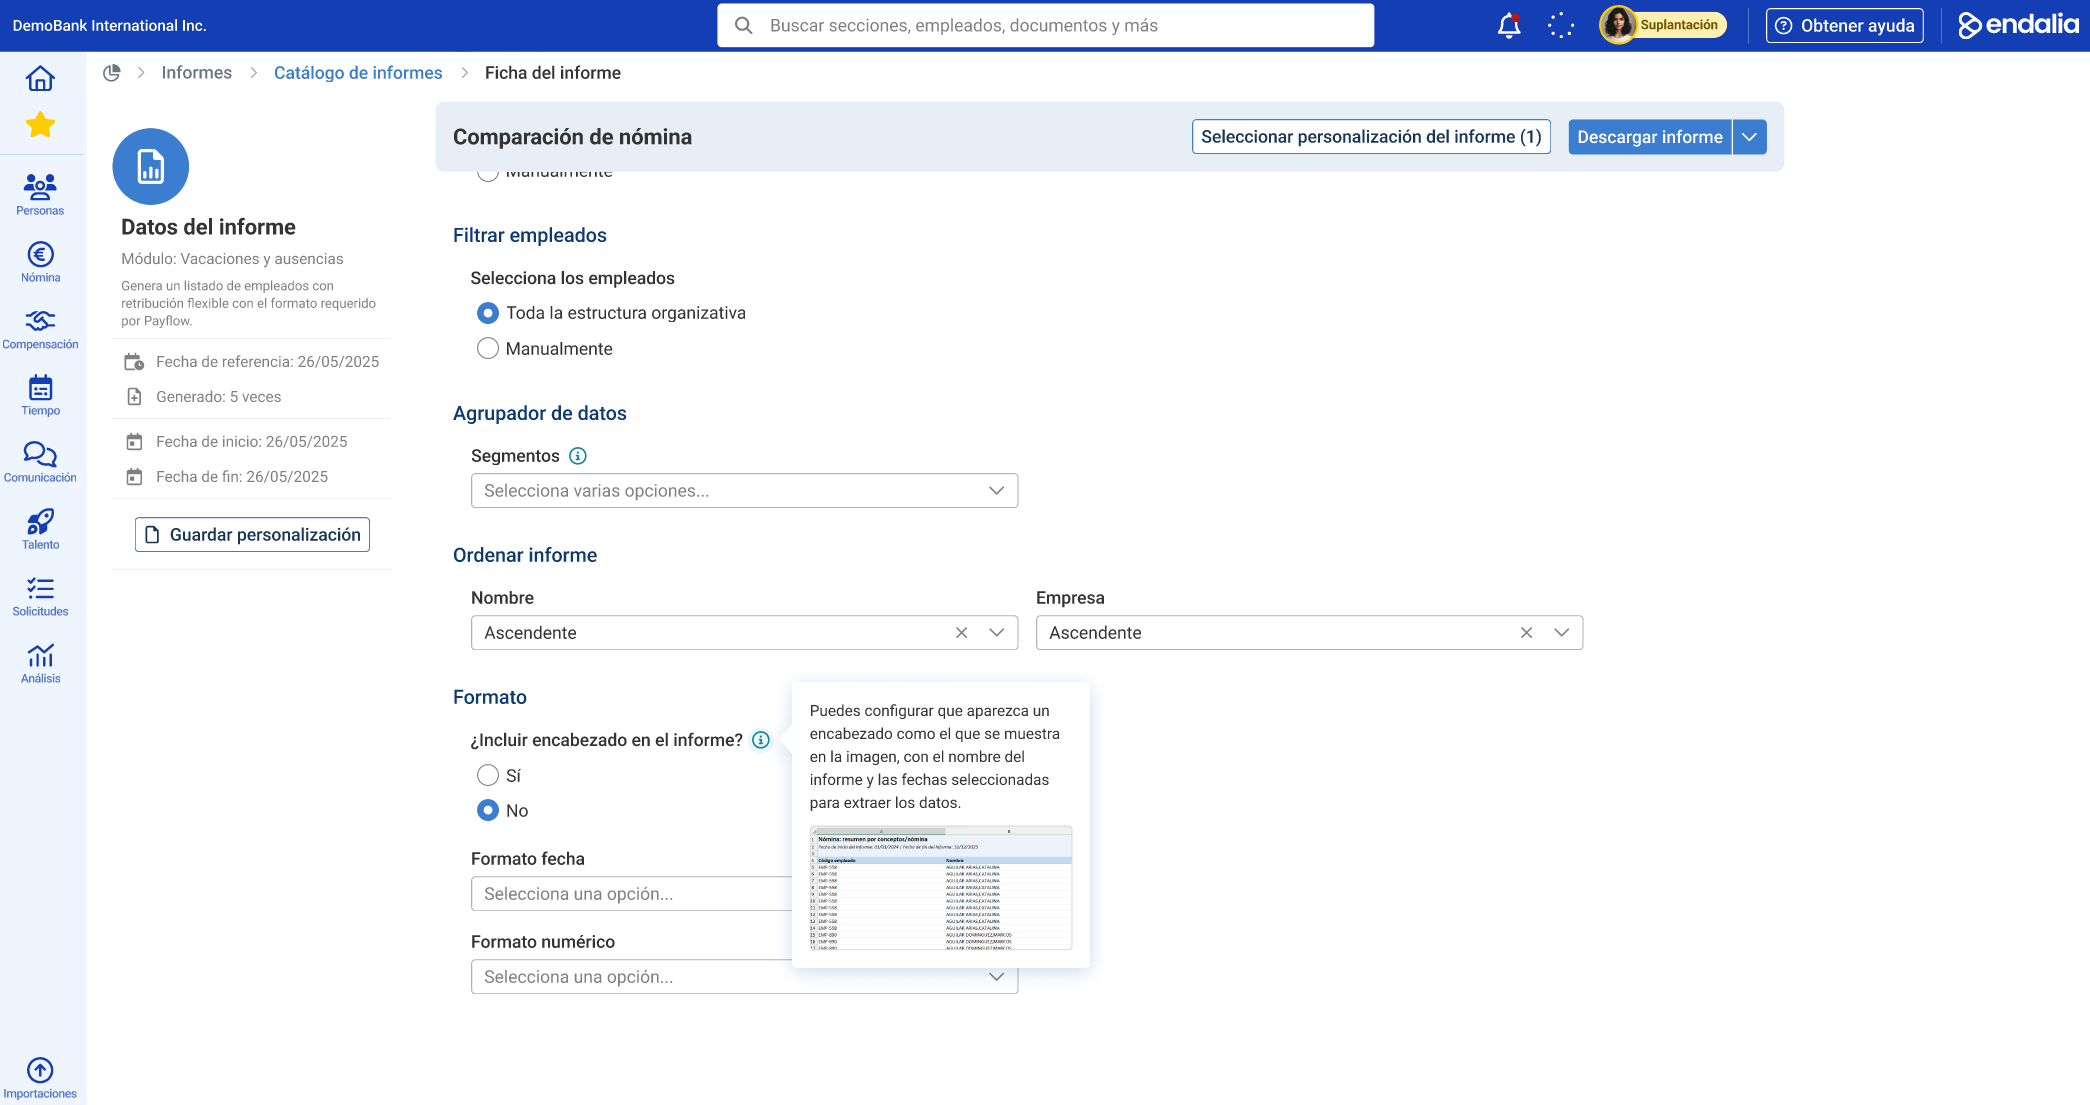Click the Segmentos info icon
Image resolution: width=2090 pixels, height=1105 pixels.
pyautogui.click(x=578, y=456)
